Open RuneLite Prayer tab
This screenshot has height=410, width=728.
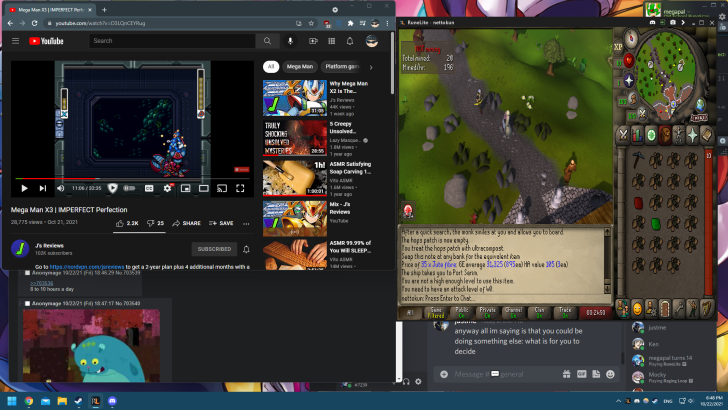(692, 135)
